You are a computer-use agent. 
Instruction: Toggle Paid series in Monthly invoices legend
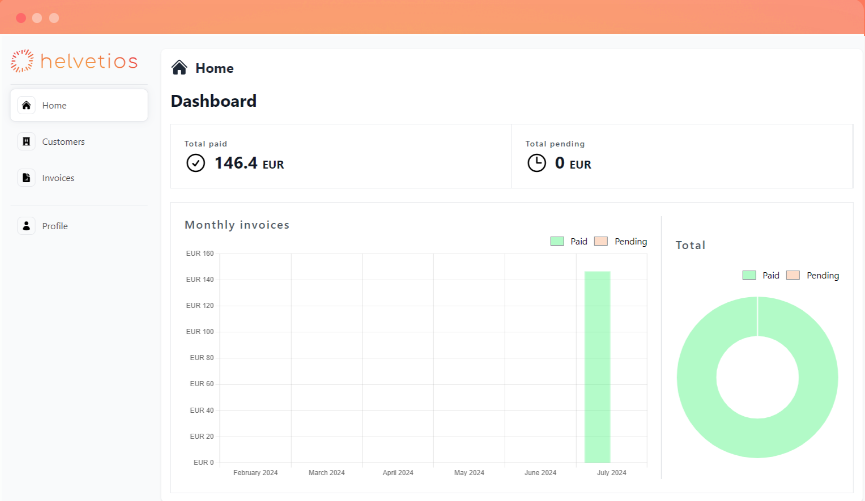(x=557, y=241)
